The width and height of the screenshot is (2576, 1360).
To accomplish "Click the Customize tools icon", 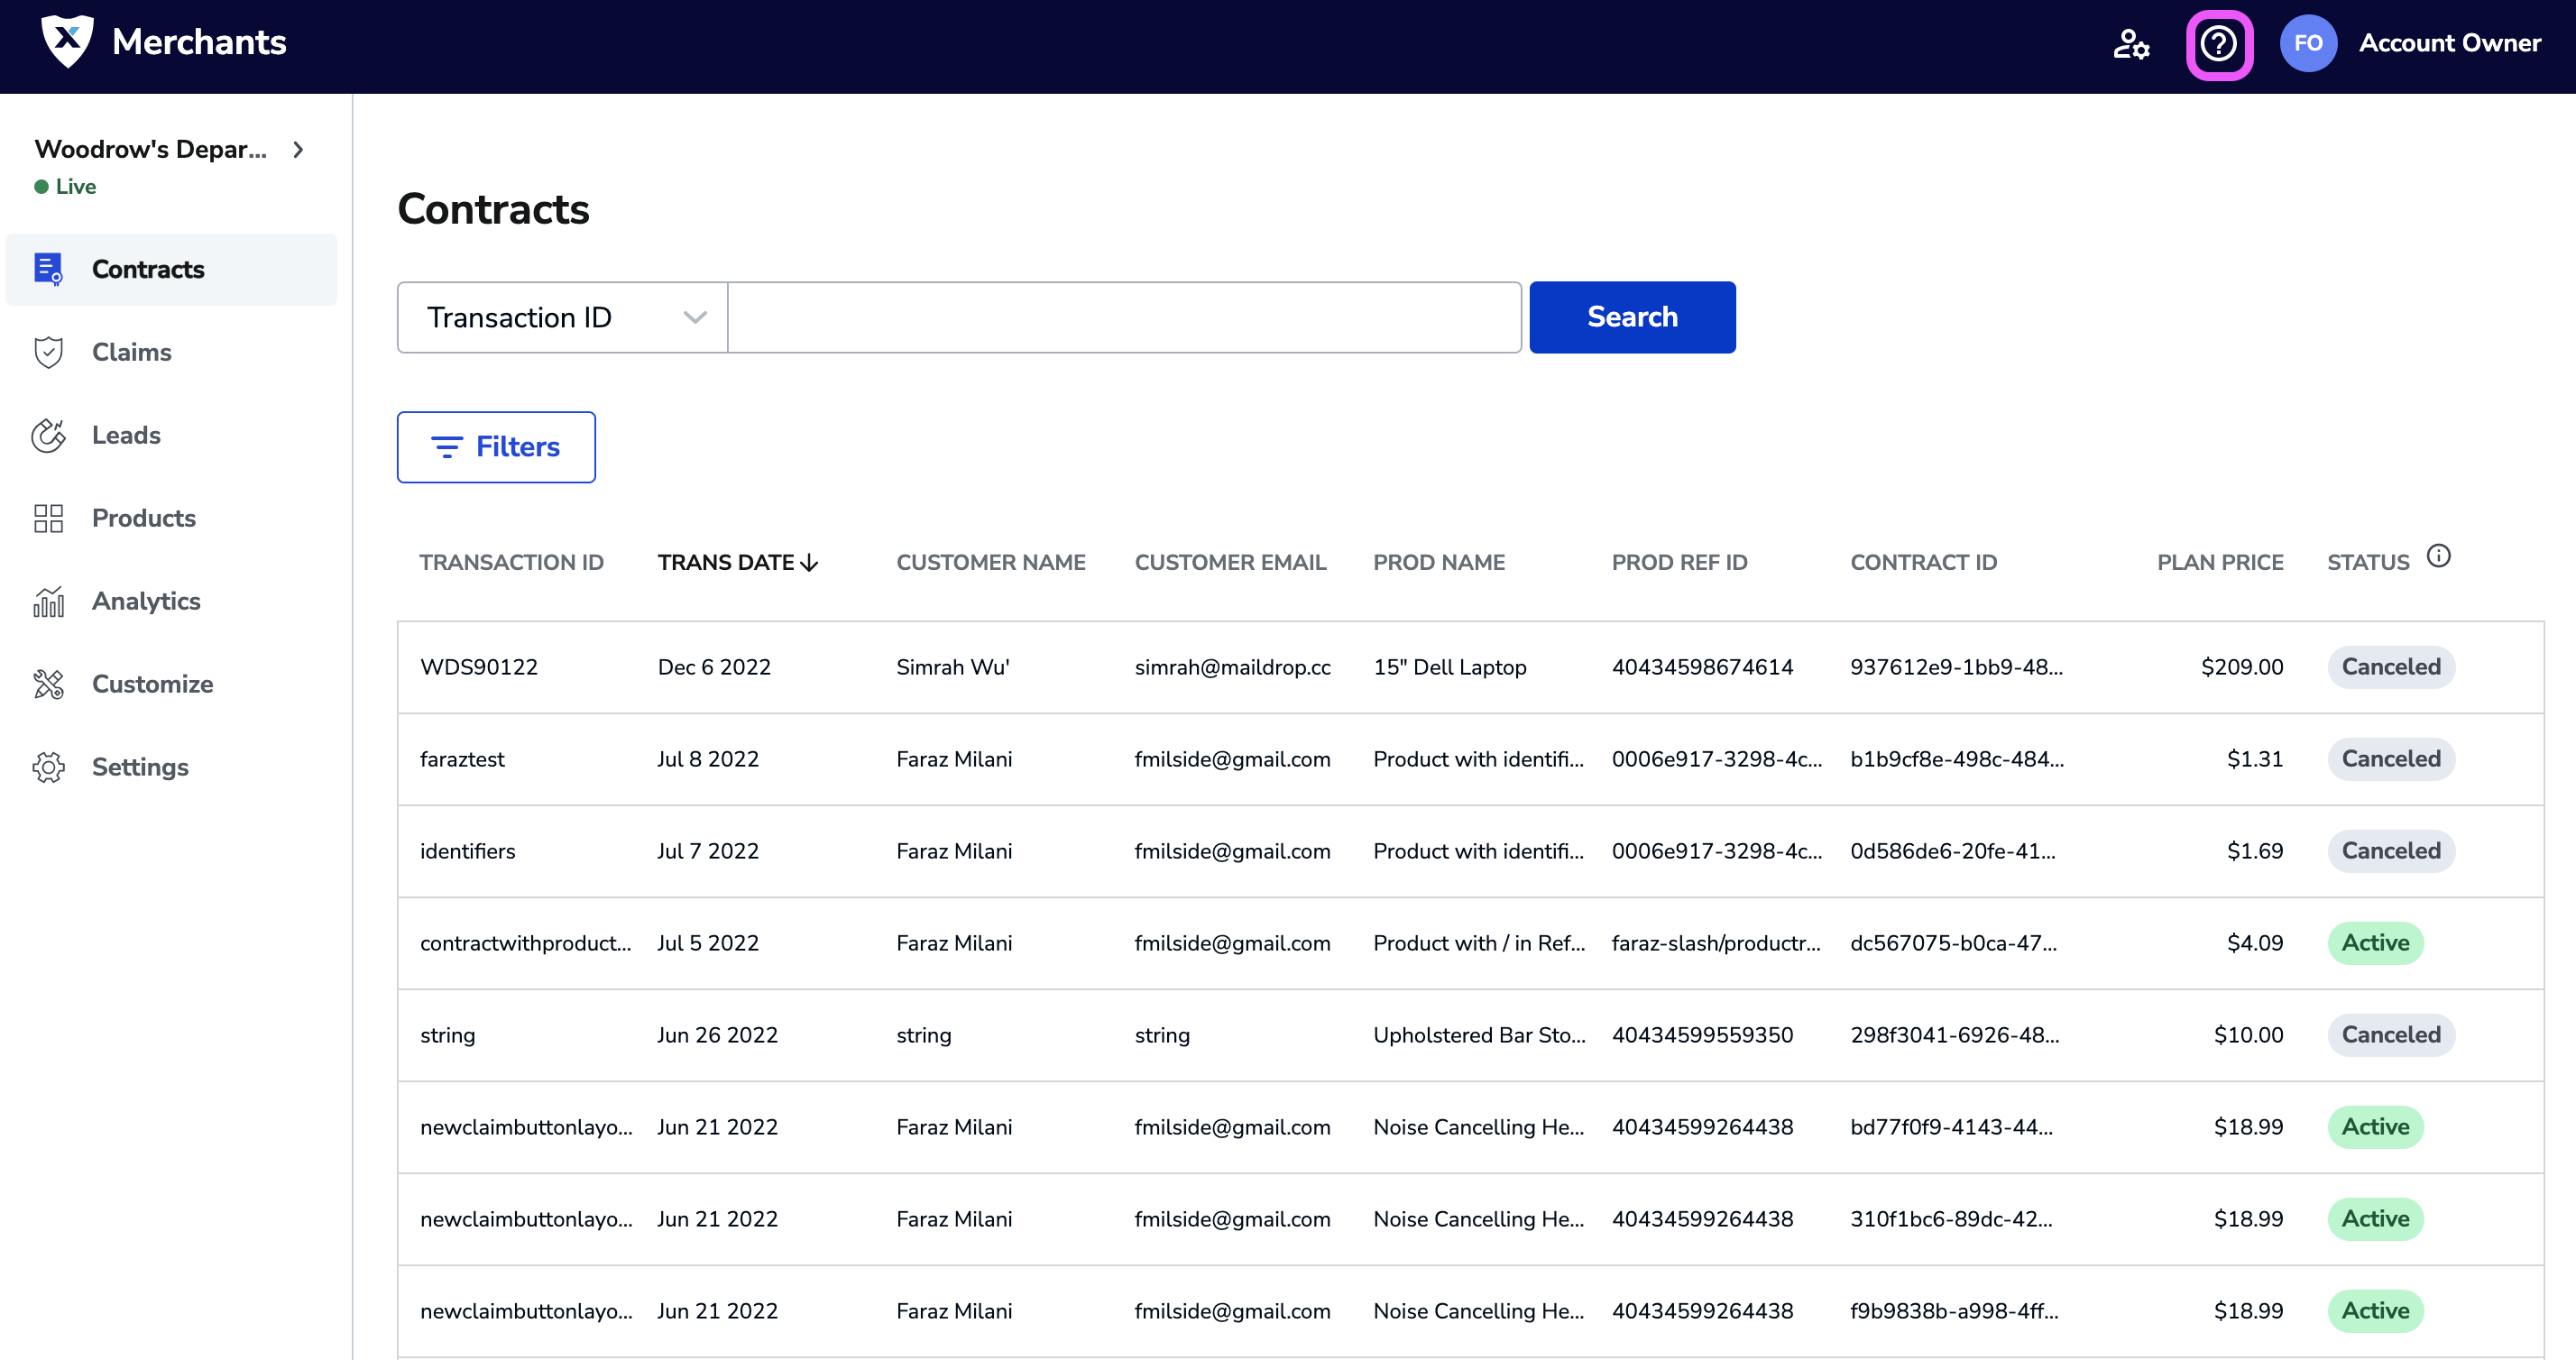I will click(48, 684).
